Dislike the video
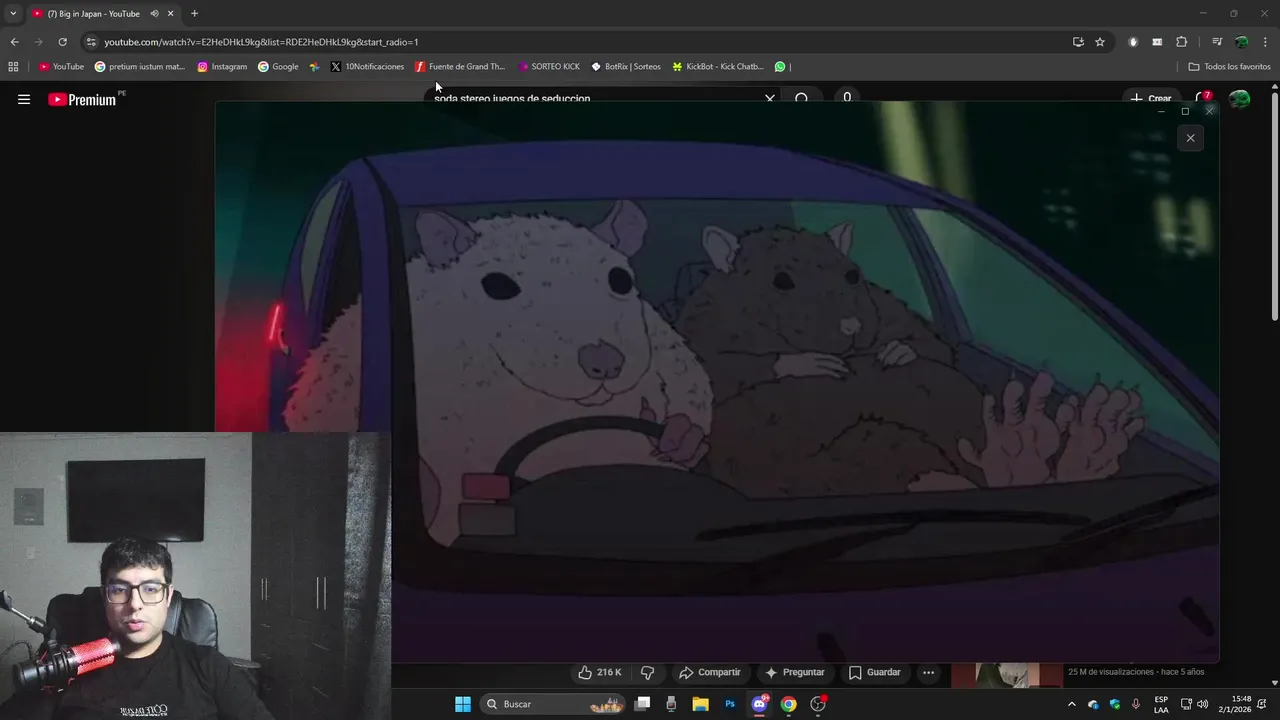The image size is (1280, 720). 647,672
